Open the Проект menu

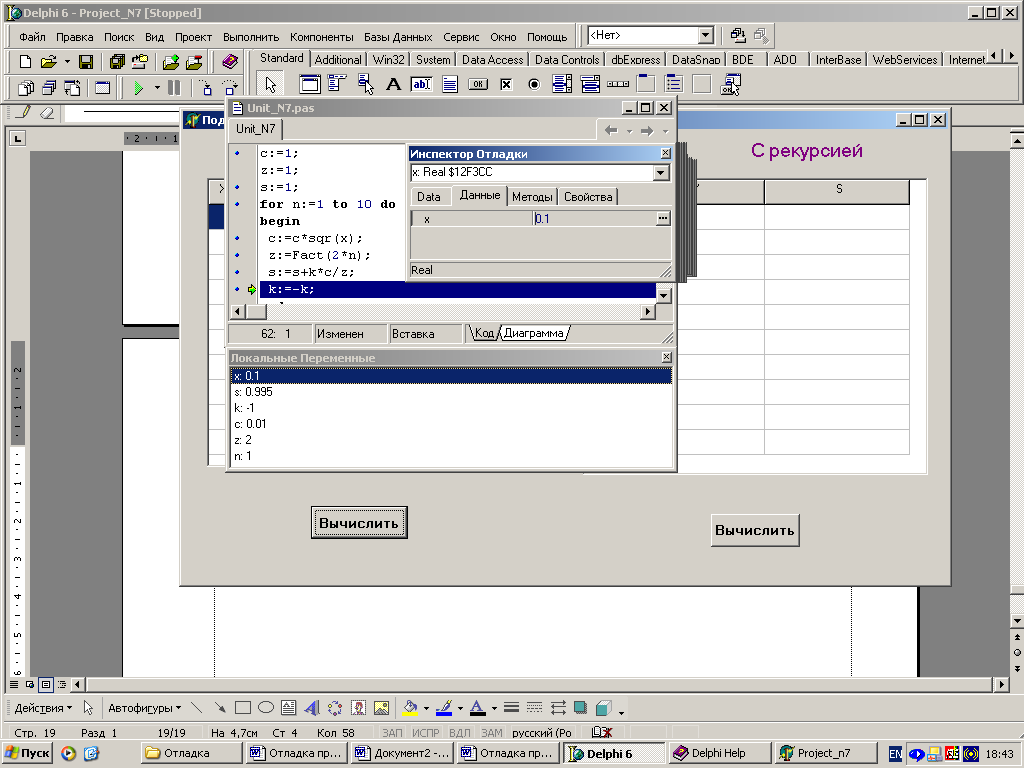pos(193,37)
